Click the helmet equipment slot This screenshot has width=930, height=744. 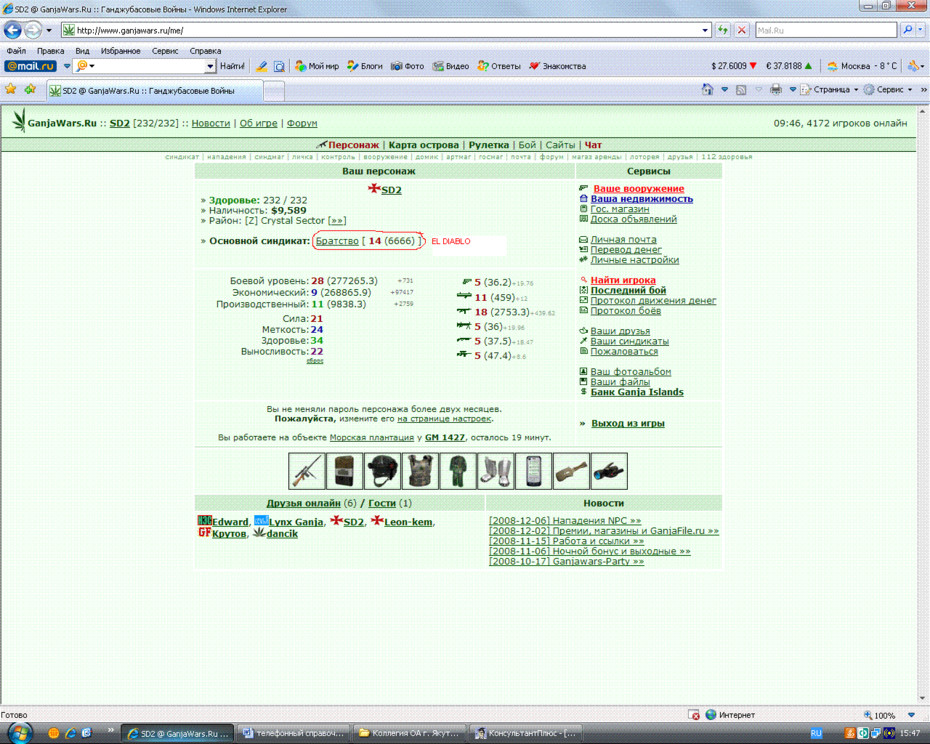[x=383, y=471]
